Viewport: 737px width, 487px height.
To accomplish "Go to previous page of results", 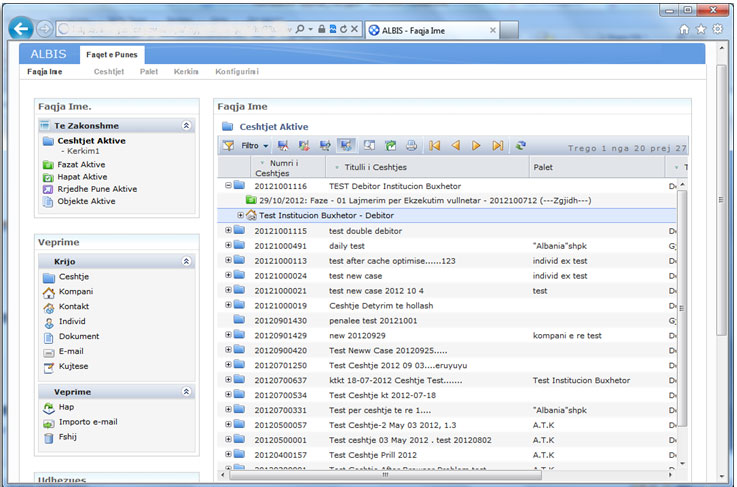I will click(455, 146).
